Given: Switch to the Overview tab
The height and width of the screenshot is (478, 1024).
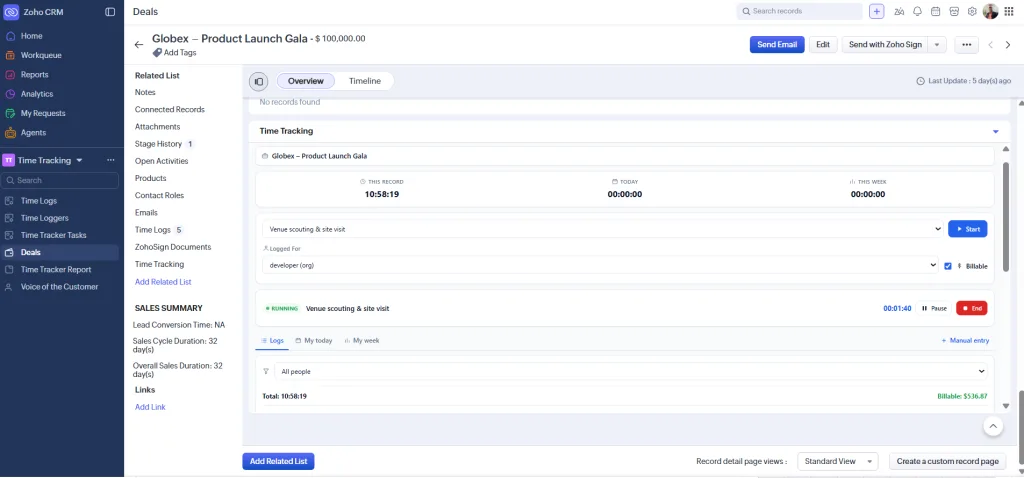Looking at the screenshot, I should point(306,81).
